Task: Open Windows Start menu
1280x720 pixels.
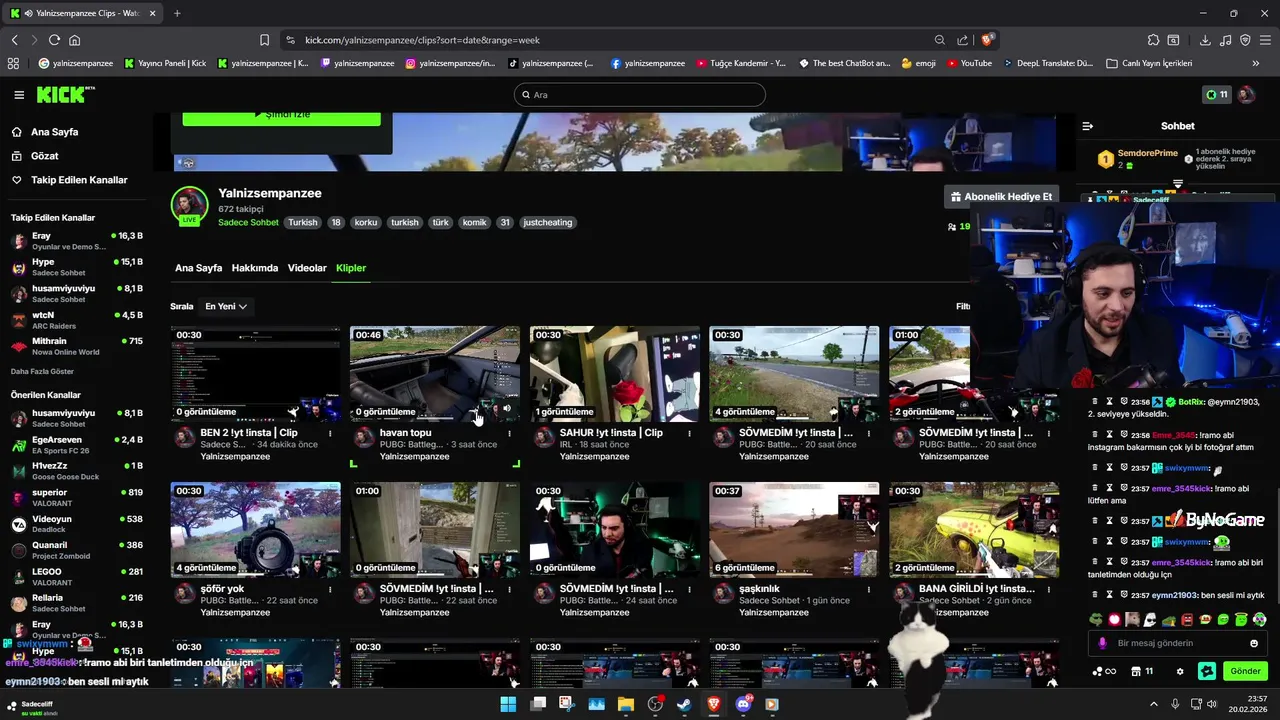Action: coord(508,704)
